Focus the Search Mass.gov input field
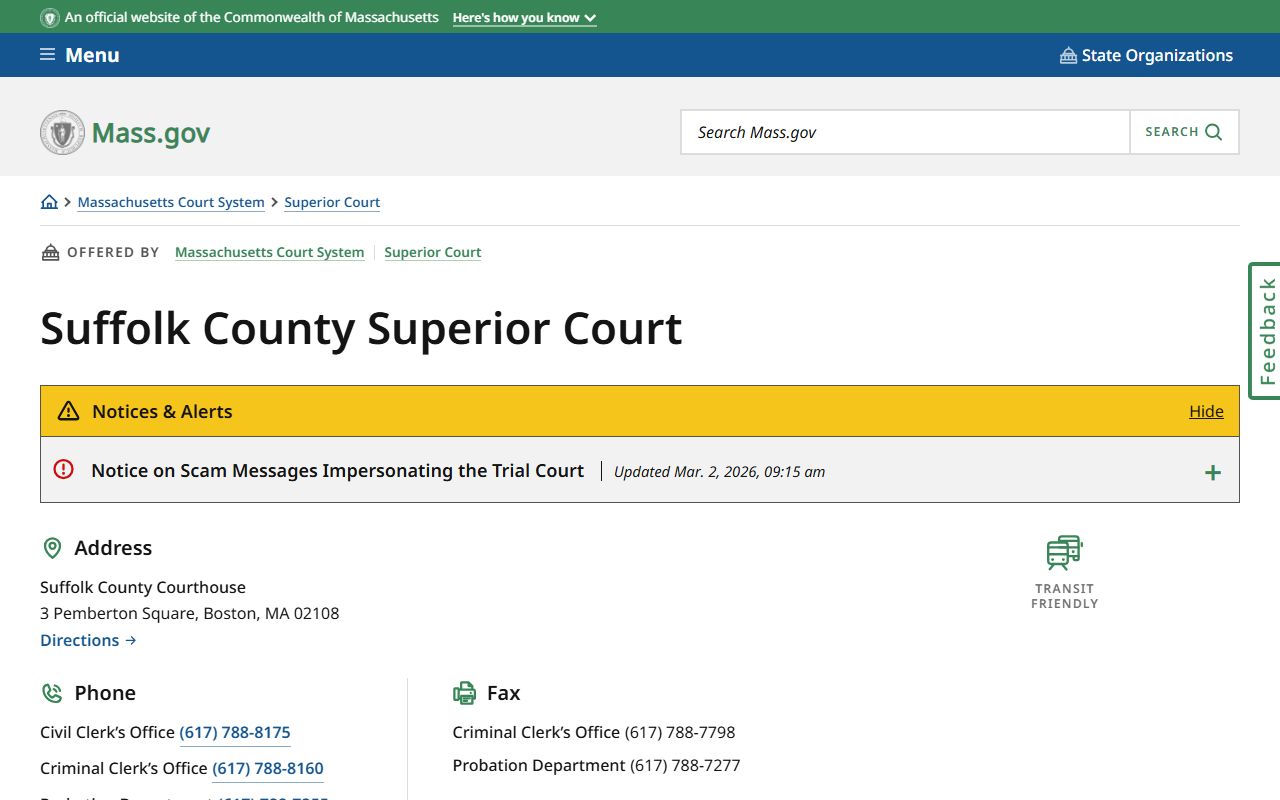The image size is (1280, 800). pos(905,132)
